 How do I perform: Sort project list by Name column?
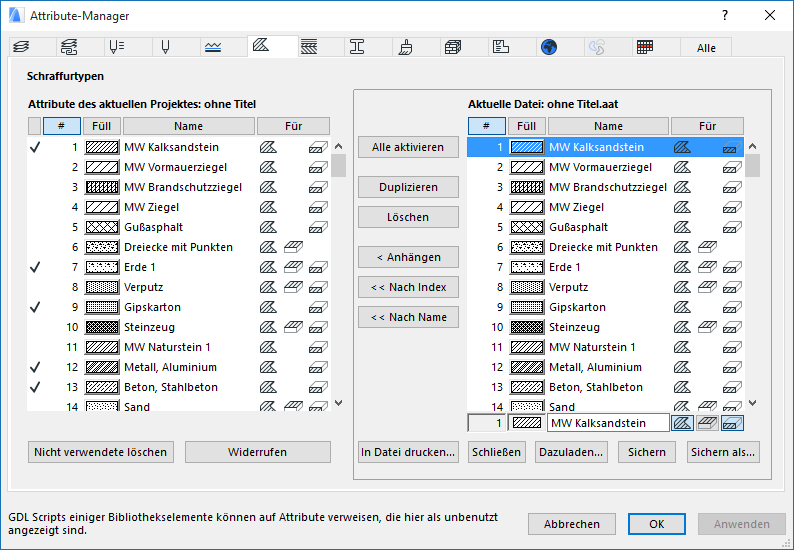click(x=188, y=126)
